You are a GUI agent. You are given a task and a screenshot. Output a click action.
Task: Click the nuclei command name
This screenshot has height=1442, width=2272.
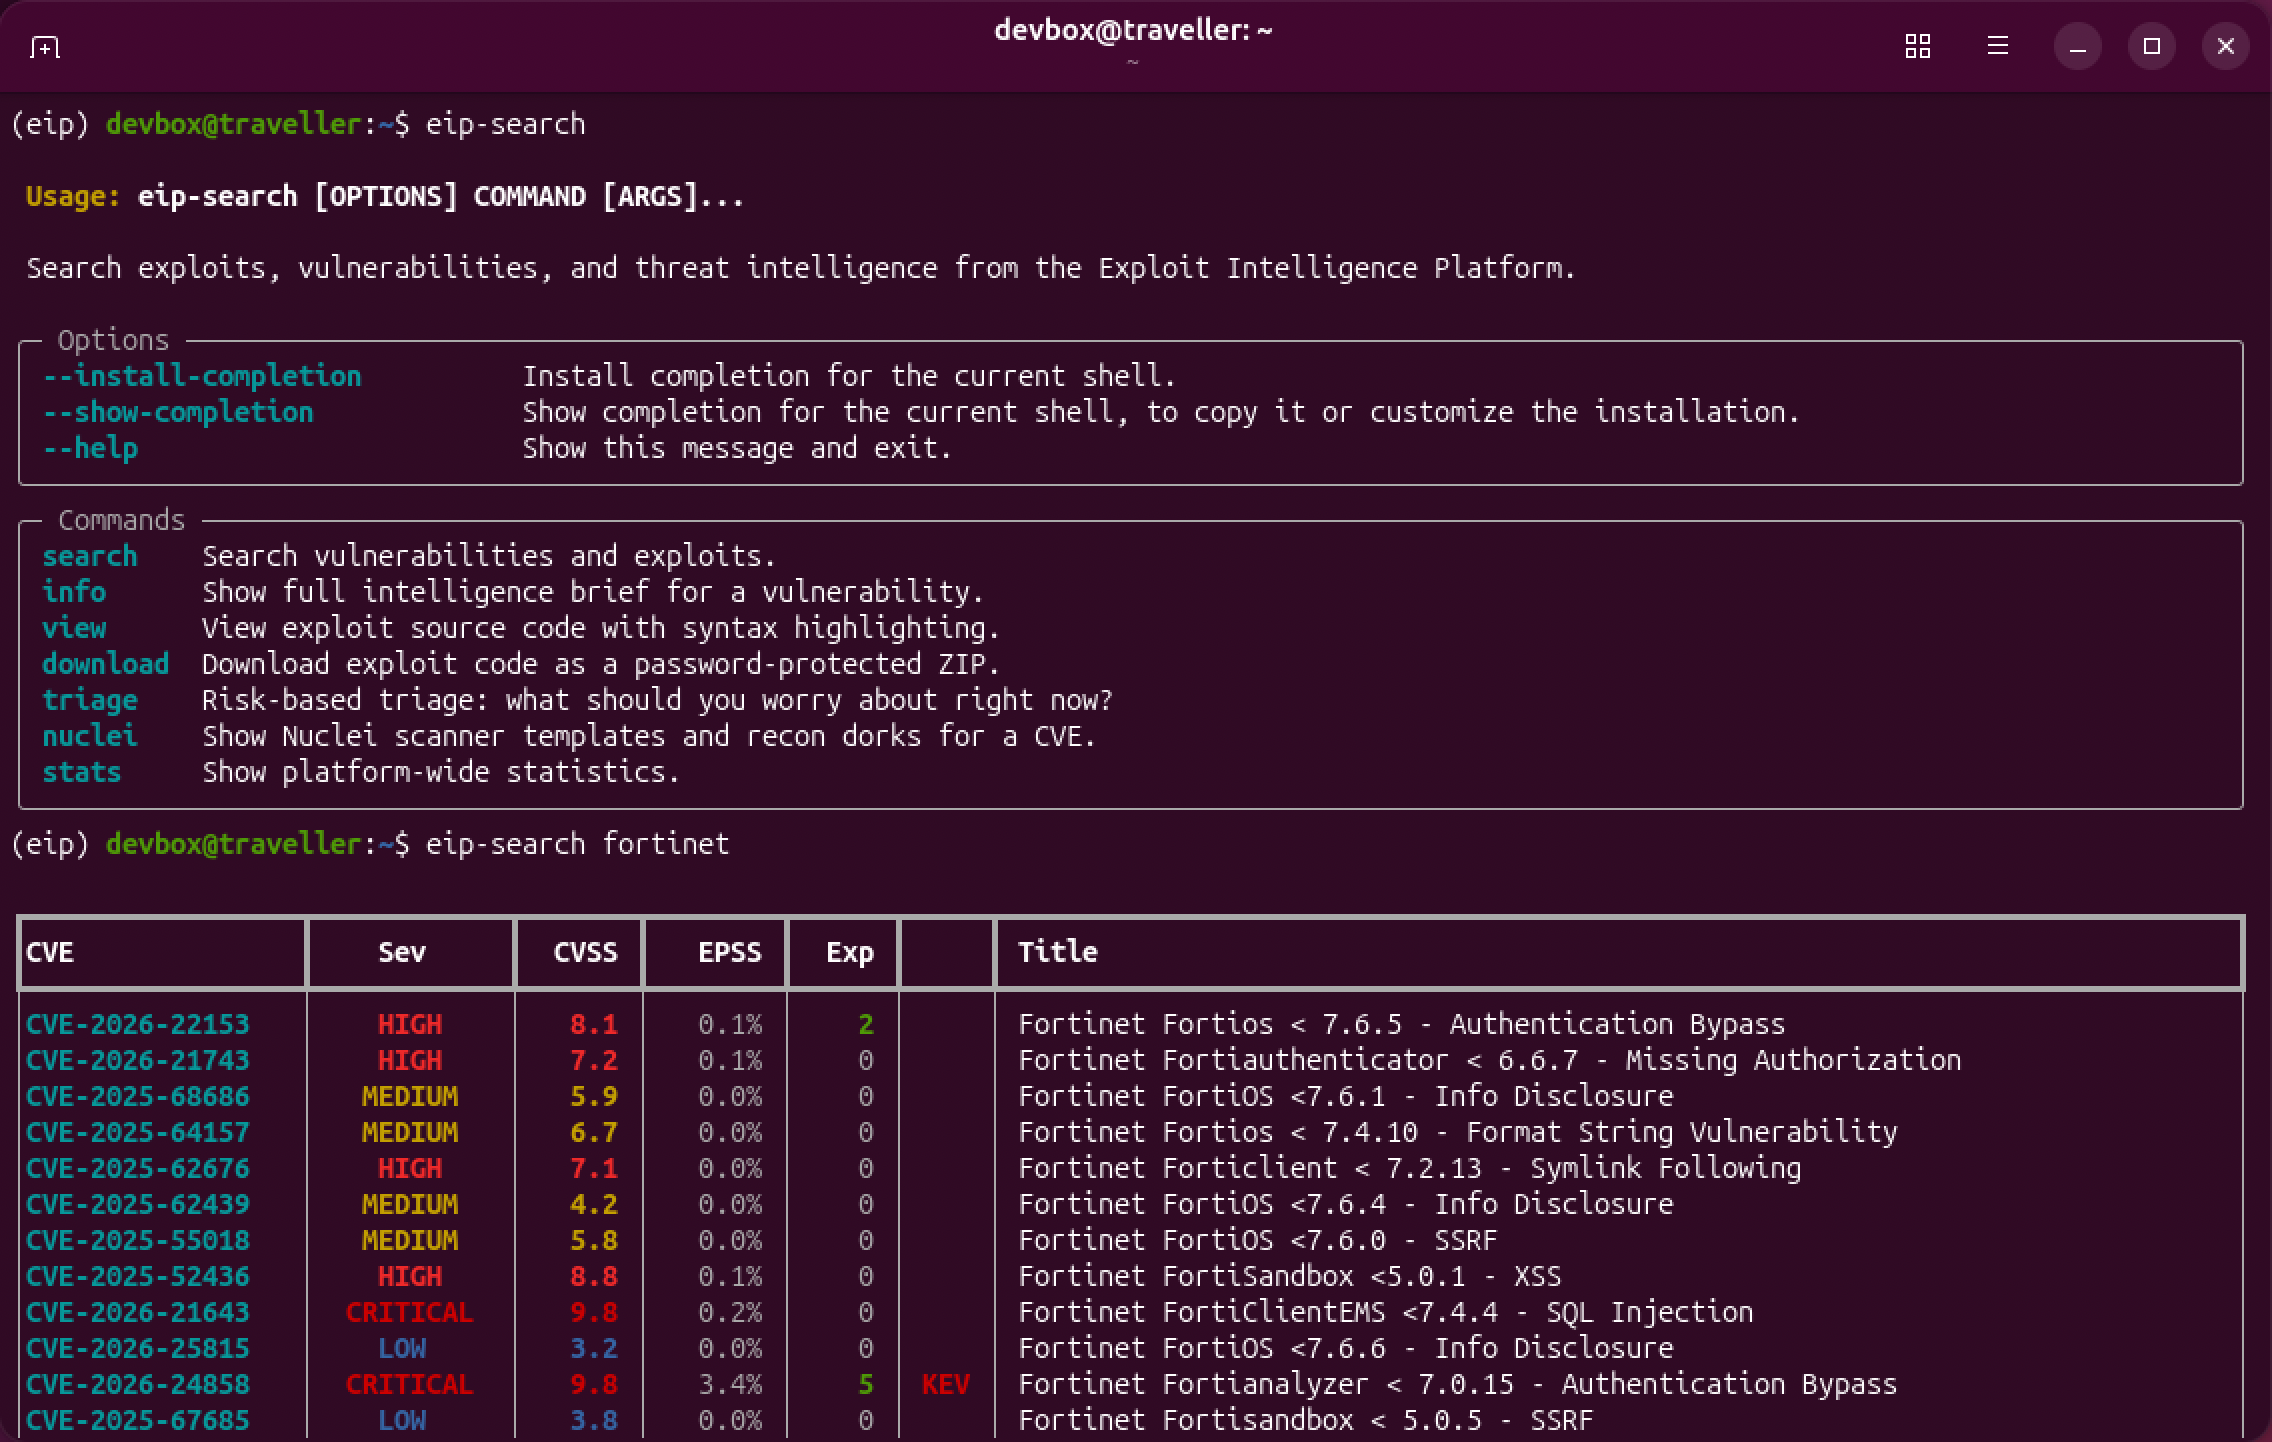[90, 736]
